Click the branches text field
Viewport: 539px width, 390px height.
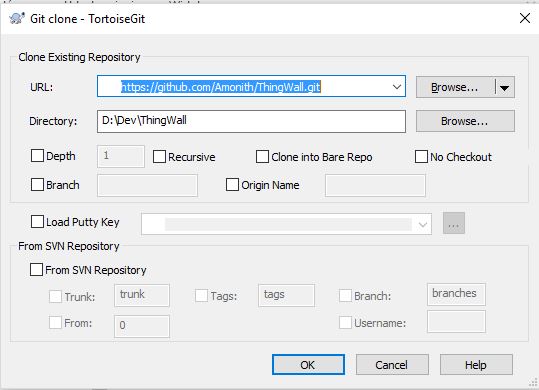(x=456, y=294)
